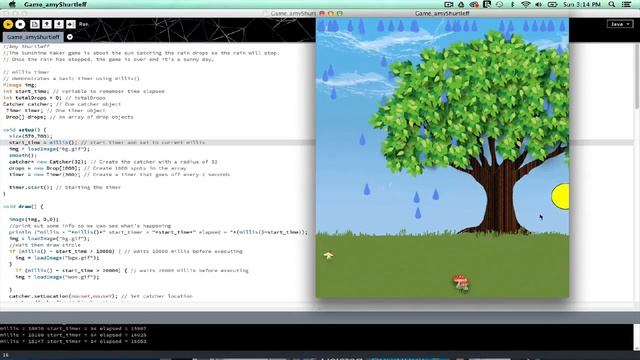Click the battery status icon
The width and height of the screenshot is (640, 360).
[552, 4]
